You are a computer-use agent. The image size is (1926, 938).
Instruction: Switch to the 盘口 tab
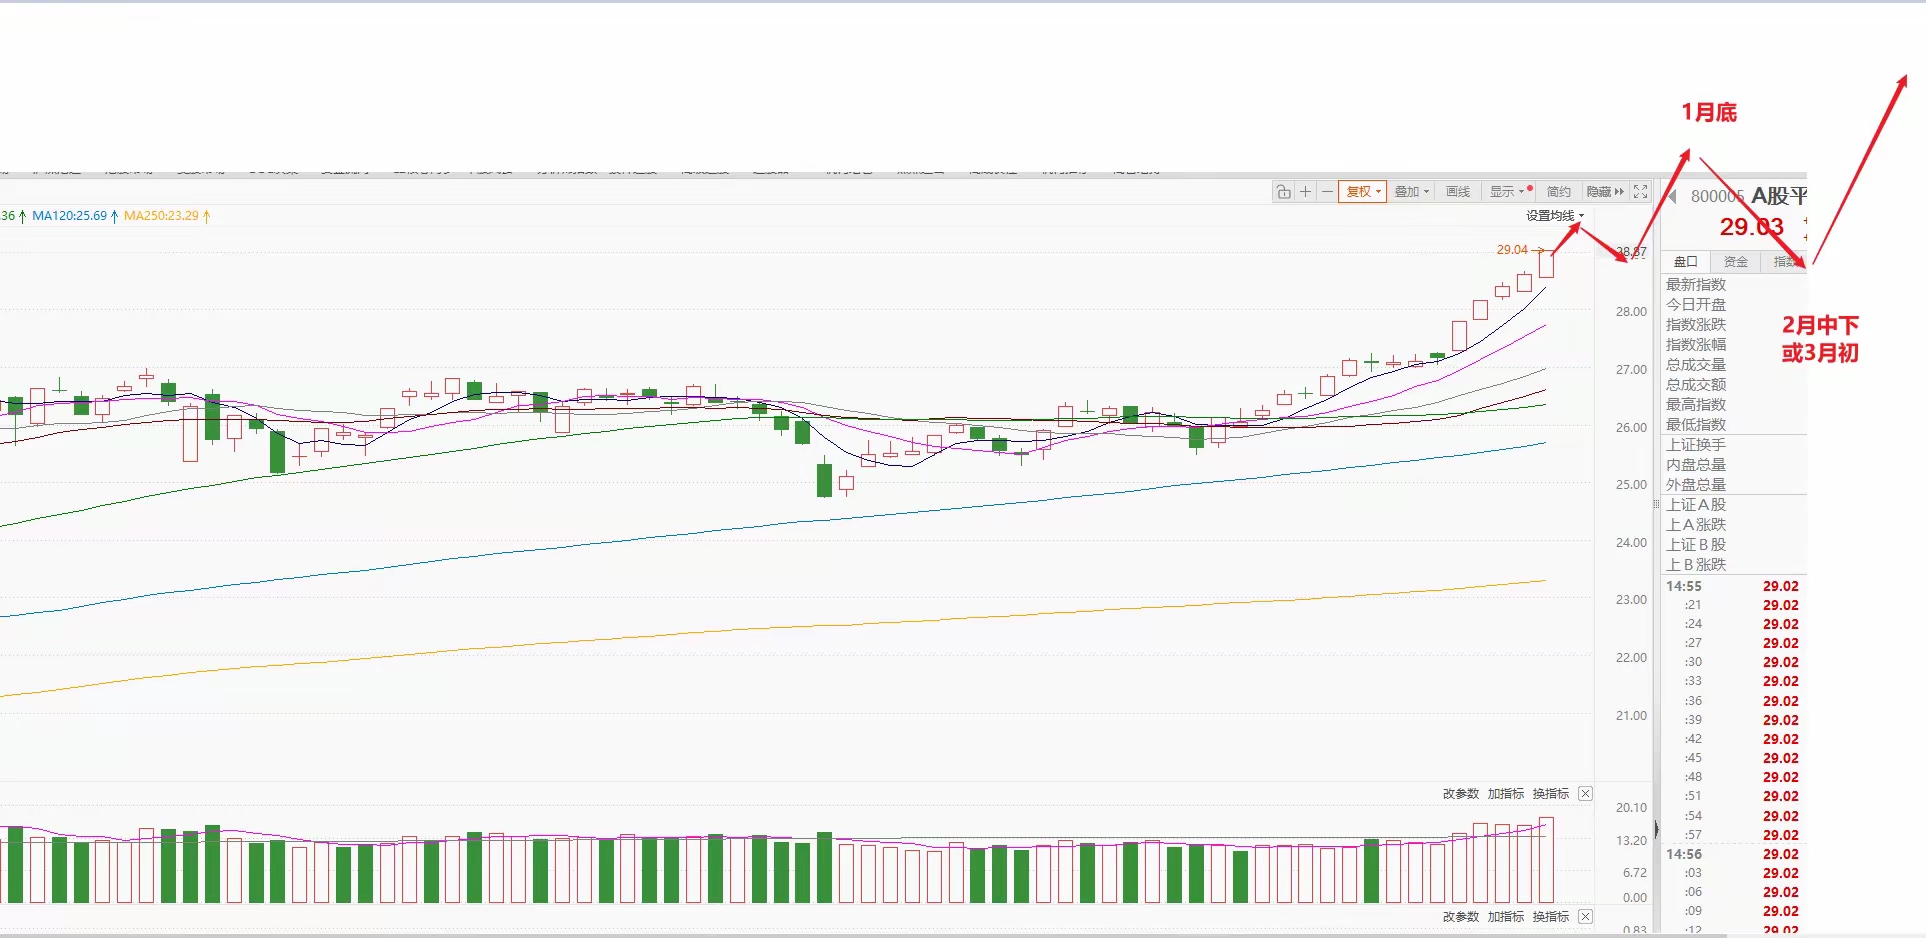[1686, 262]
